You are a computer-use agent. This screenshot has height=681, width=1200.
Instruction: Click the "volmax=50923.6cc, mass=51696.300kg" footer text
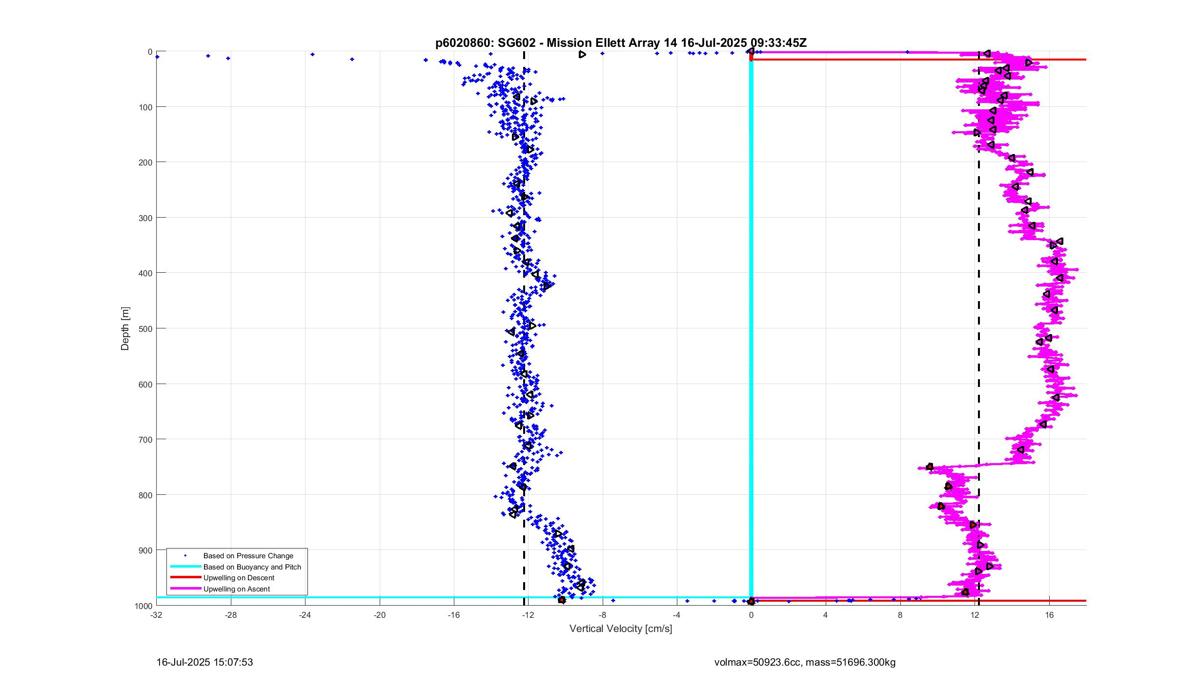(x=804, y=662)
